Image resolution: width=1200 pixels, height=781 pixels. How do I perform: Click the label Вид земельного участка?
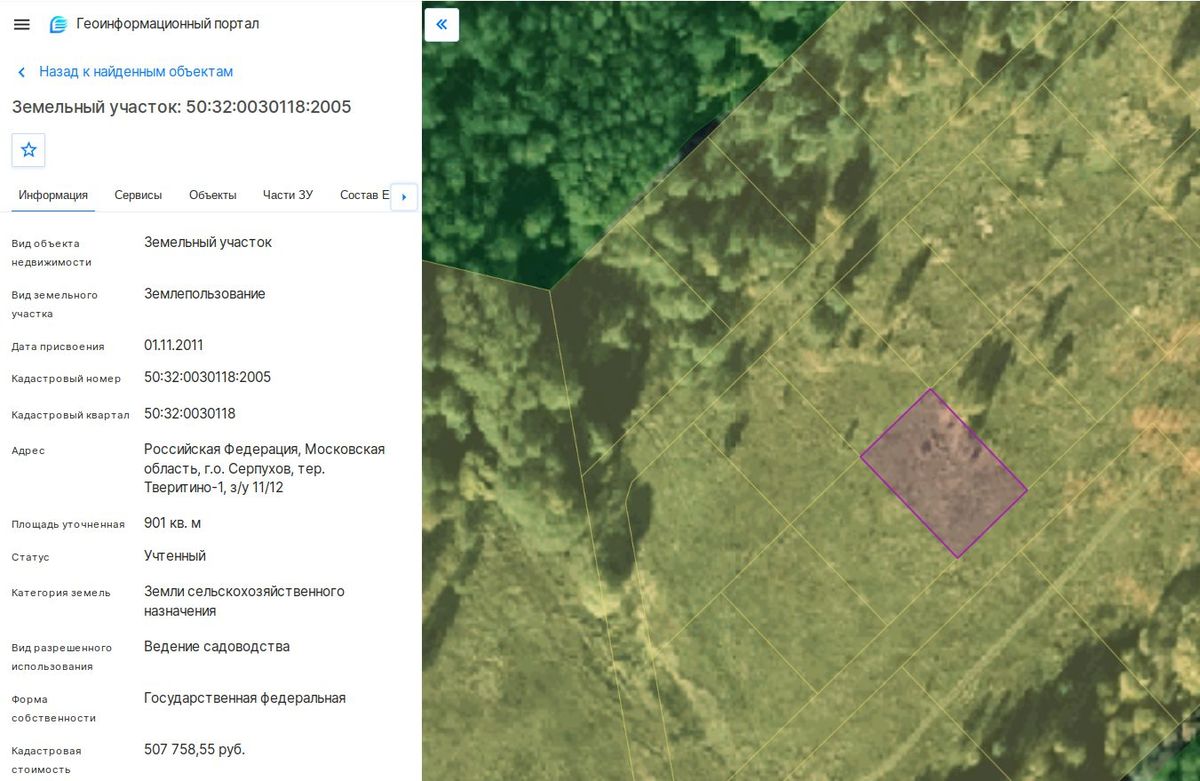[55, 305]
